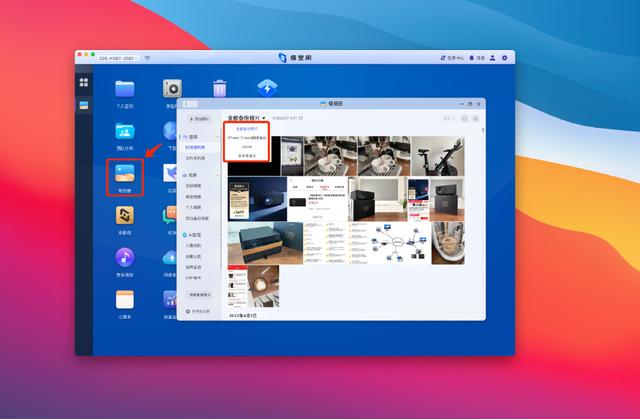Choose 全部备份照片 in the open dropdown list
The height and width of the screenshot is (419, 640).
[x=247, y=129]
